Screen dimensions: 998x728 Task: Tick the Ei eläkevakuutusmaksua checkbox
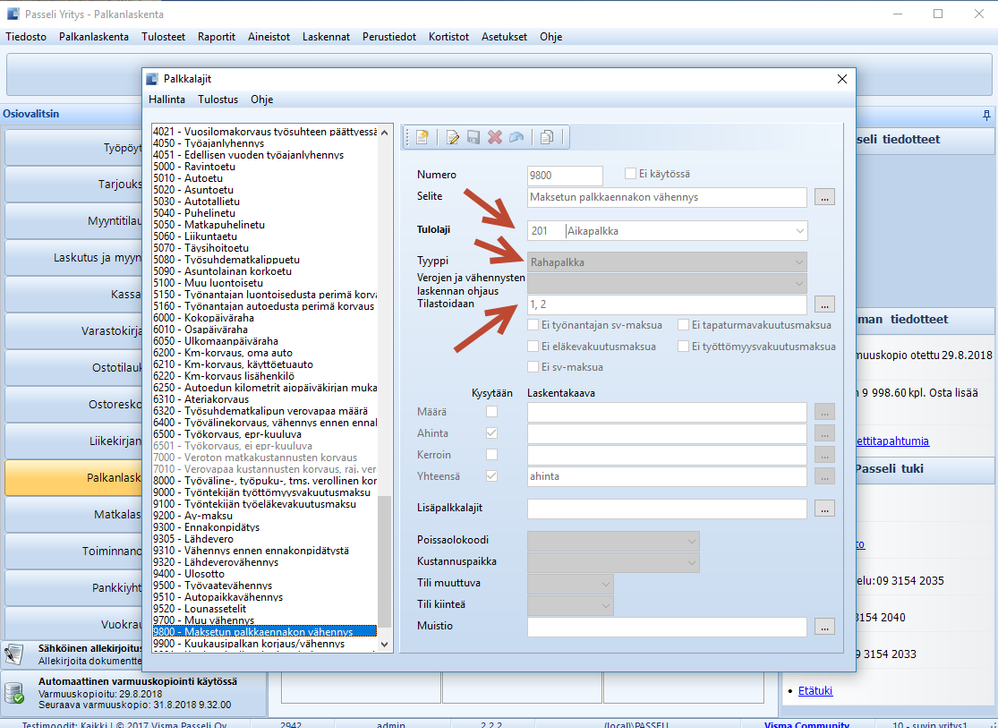coord(533,346)
